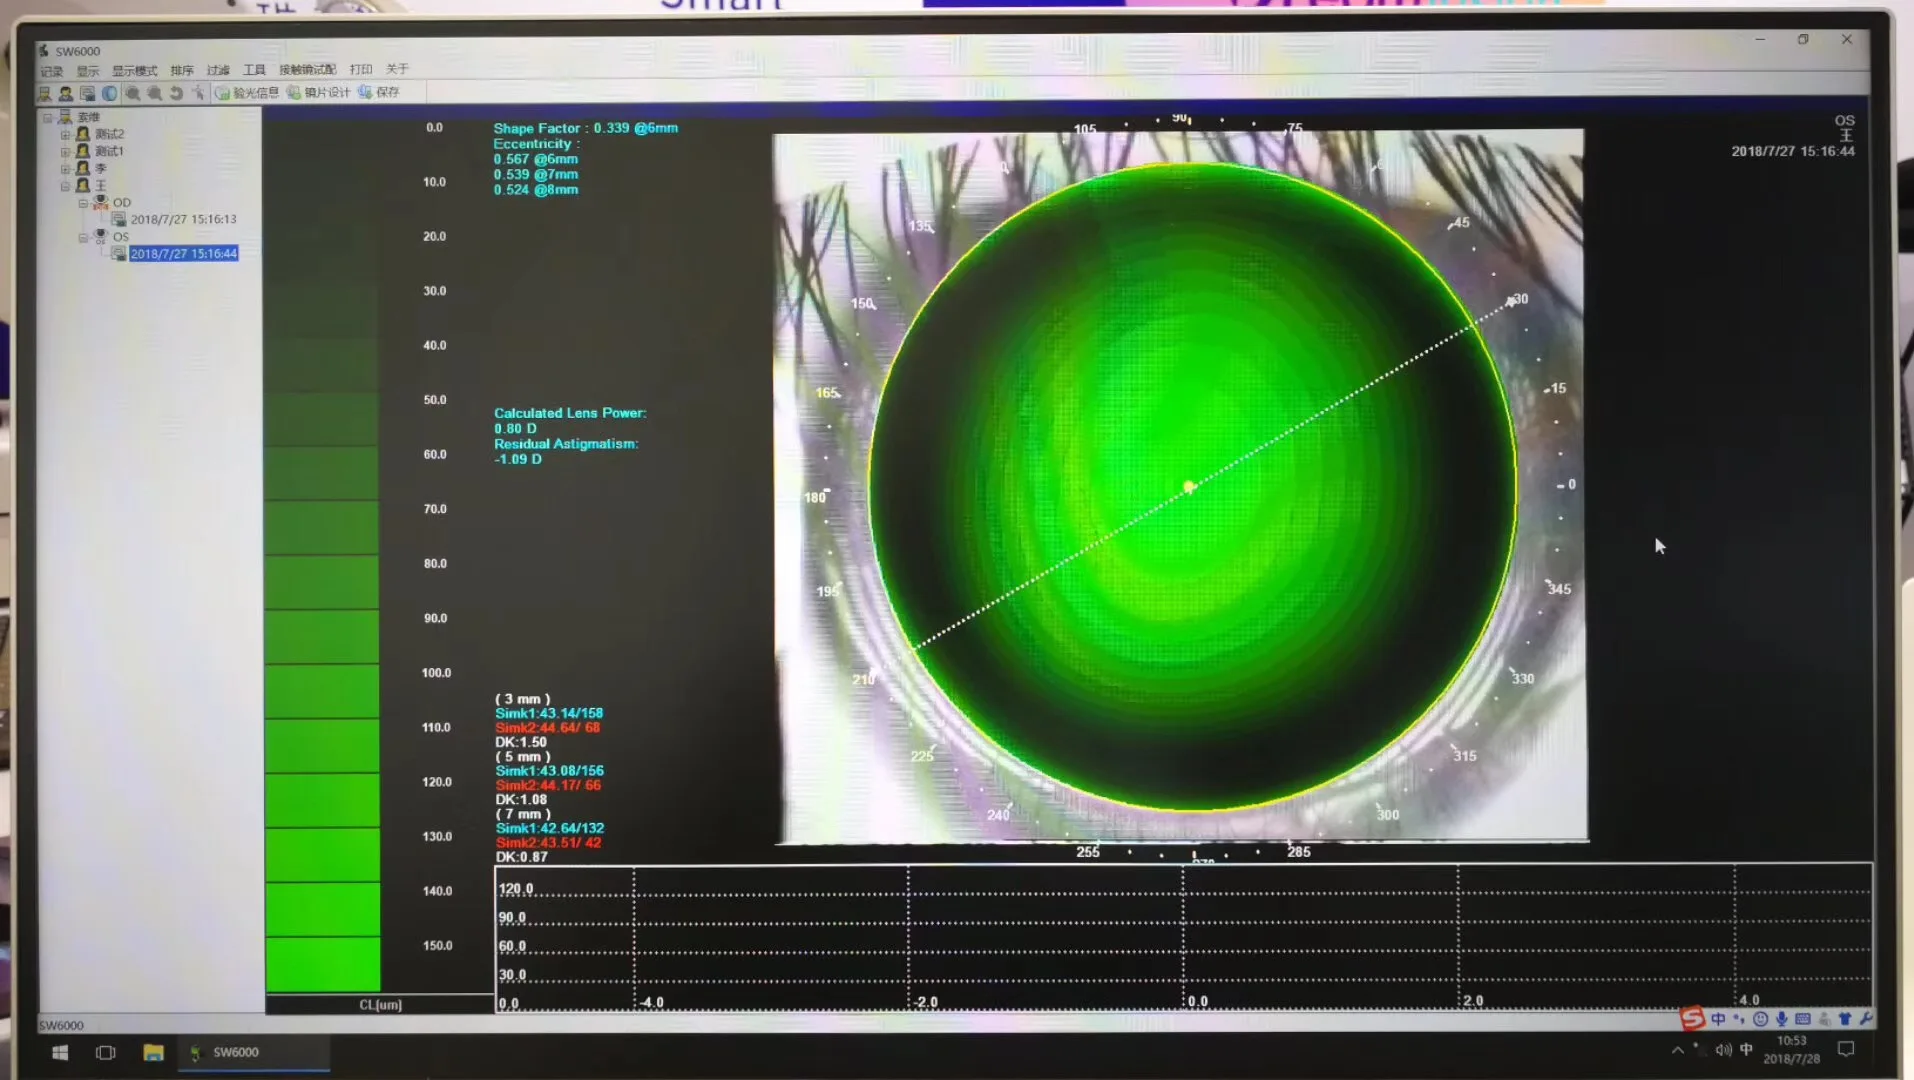This screenshot has height=1080, width=1914.
Task: Open the 验光信息 refraction info panel
Action: (250, 93)
